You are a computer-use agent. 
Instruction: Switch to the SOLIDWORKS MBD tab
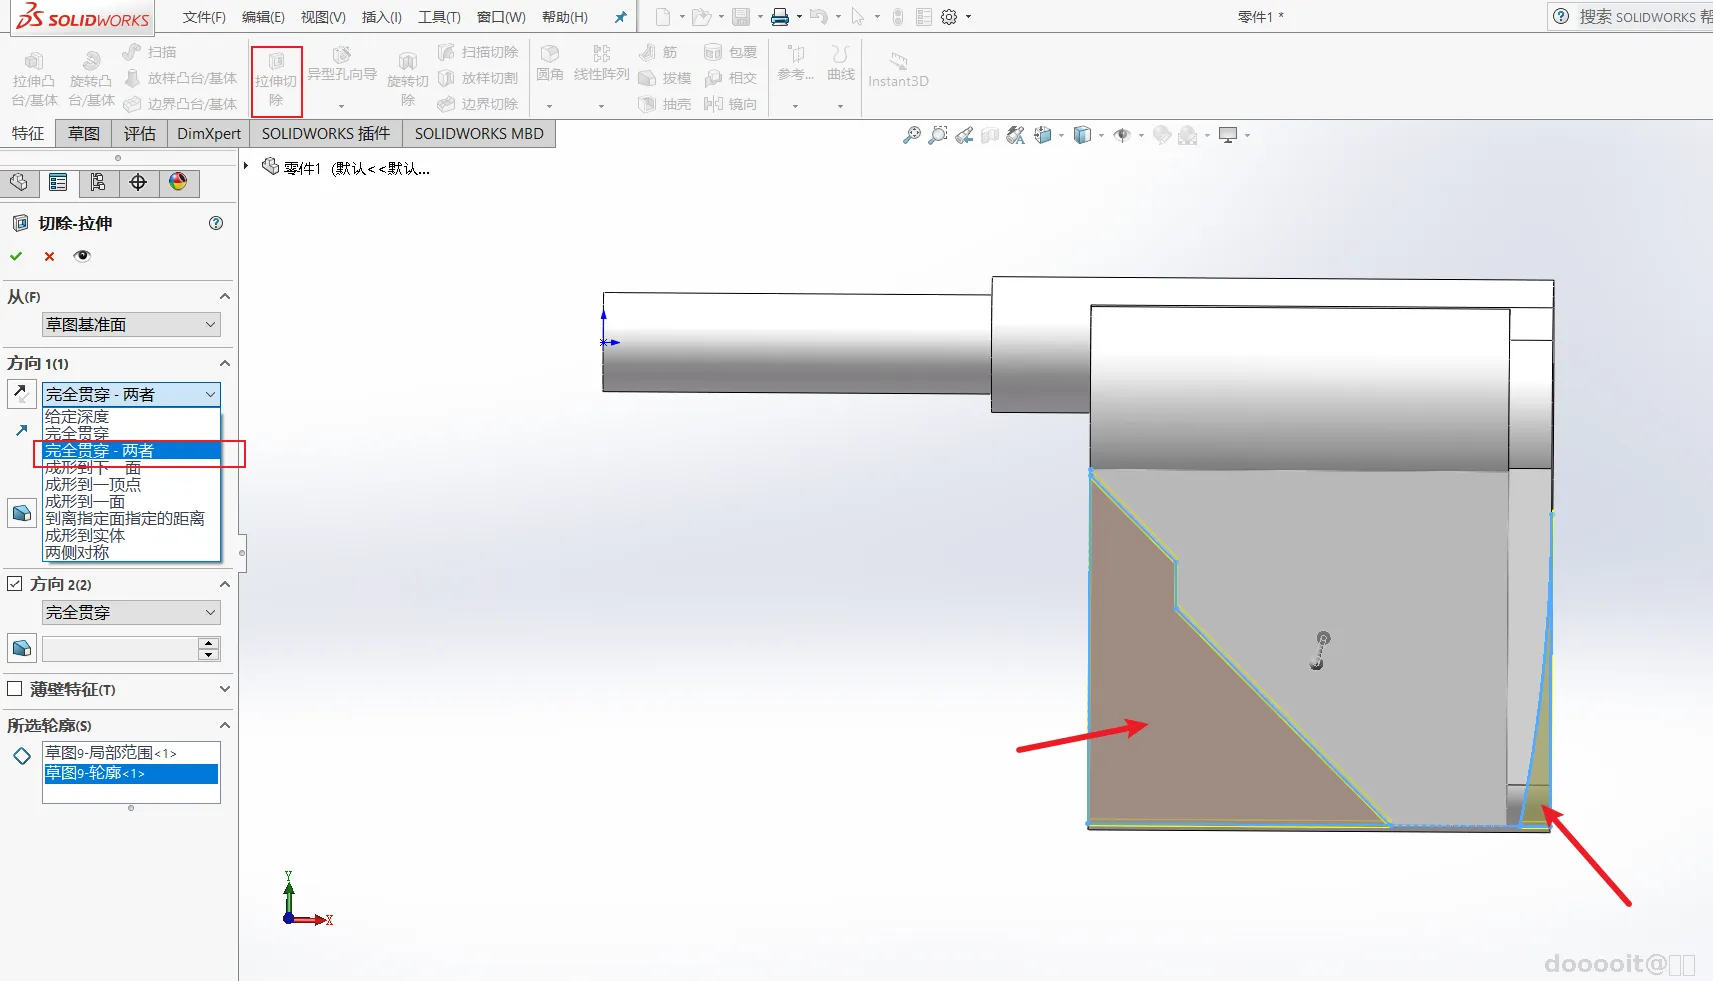(479, 134)
